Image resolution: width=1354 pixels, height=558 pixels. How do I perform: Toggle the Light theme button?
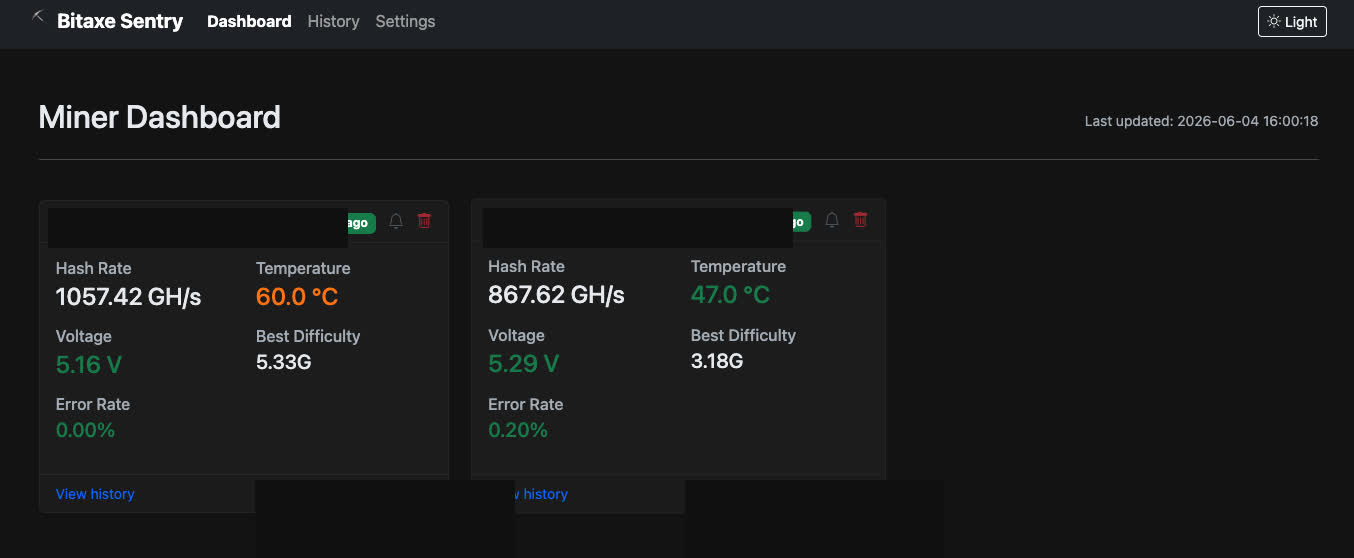pos(1292,21)
